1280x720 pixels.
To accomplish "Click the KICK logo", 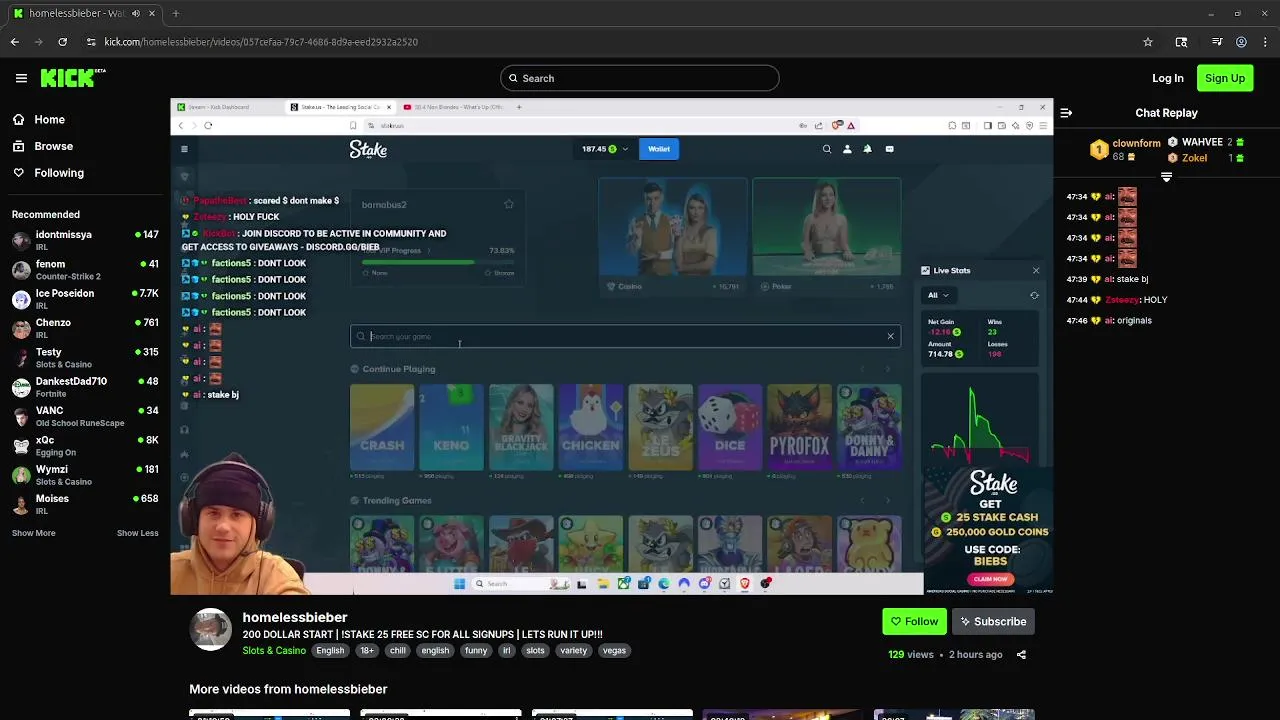I will click(73, 77).
